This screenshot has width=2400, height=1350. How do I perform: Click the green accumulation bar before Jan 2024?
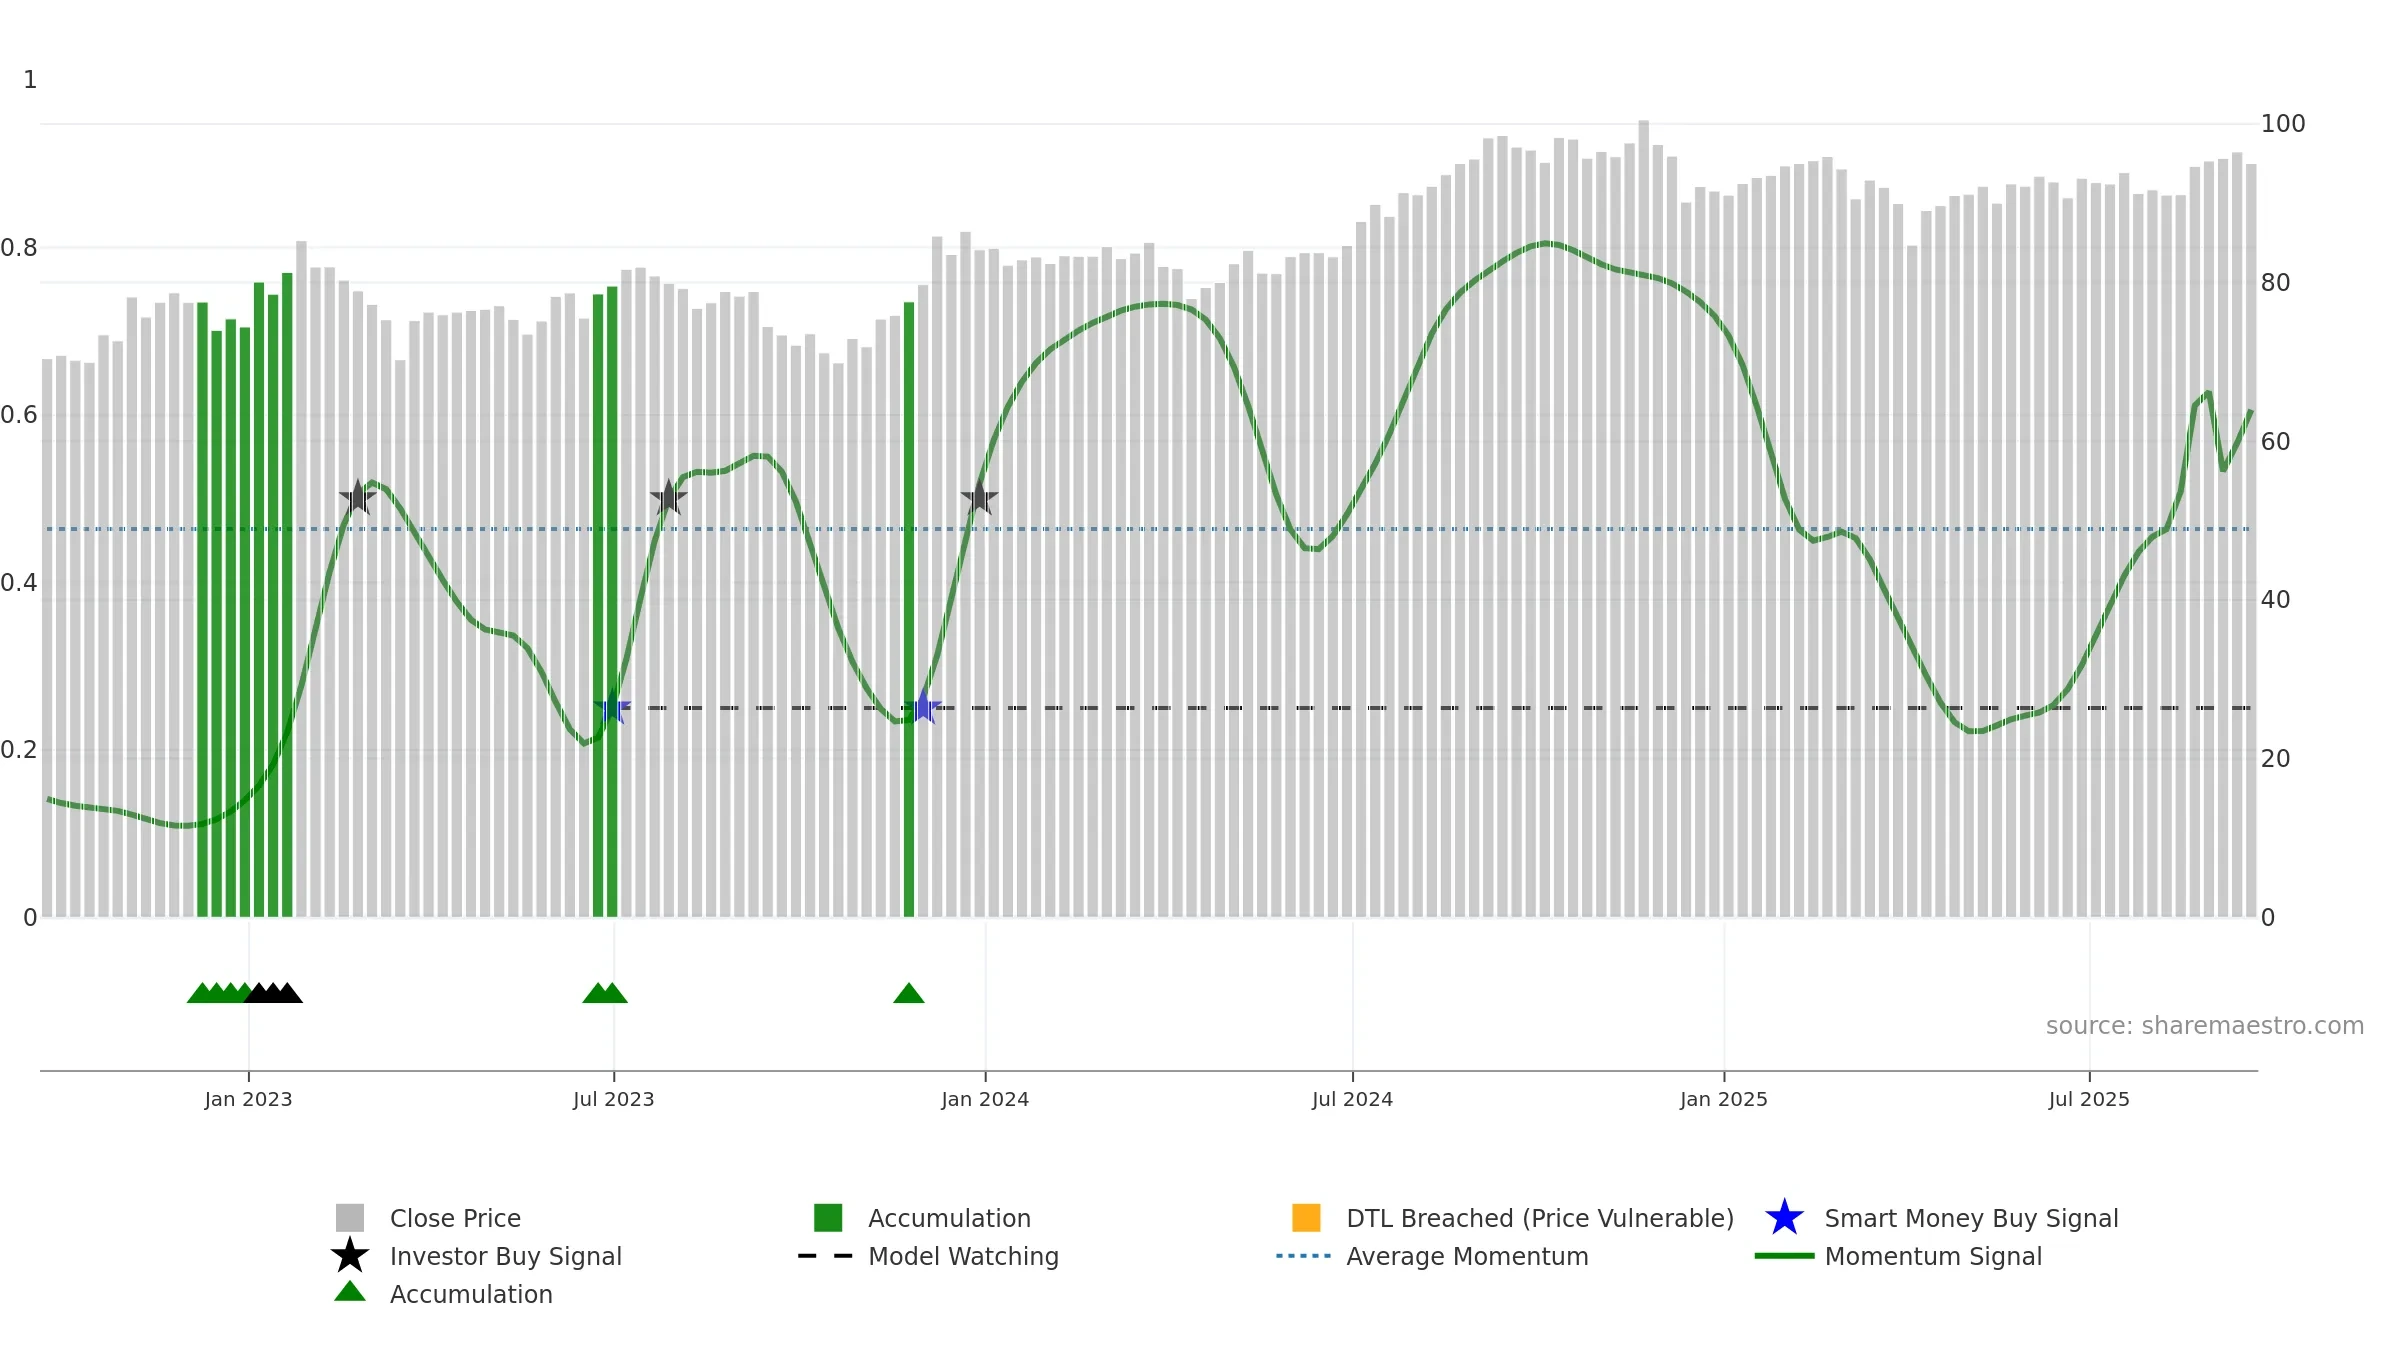coord(909,609)
